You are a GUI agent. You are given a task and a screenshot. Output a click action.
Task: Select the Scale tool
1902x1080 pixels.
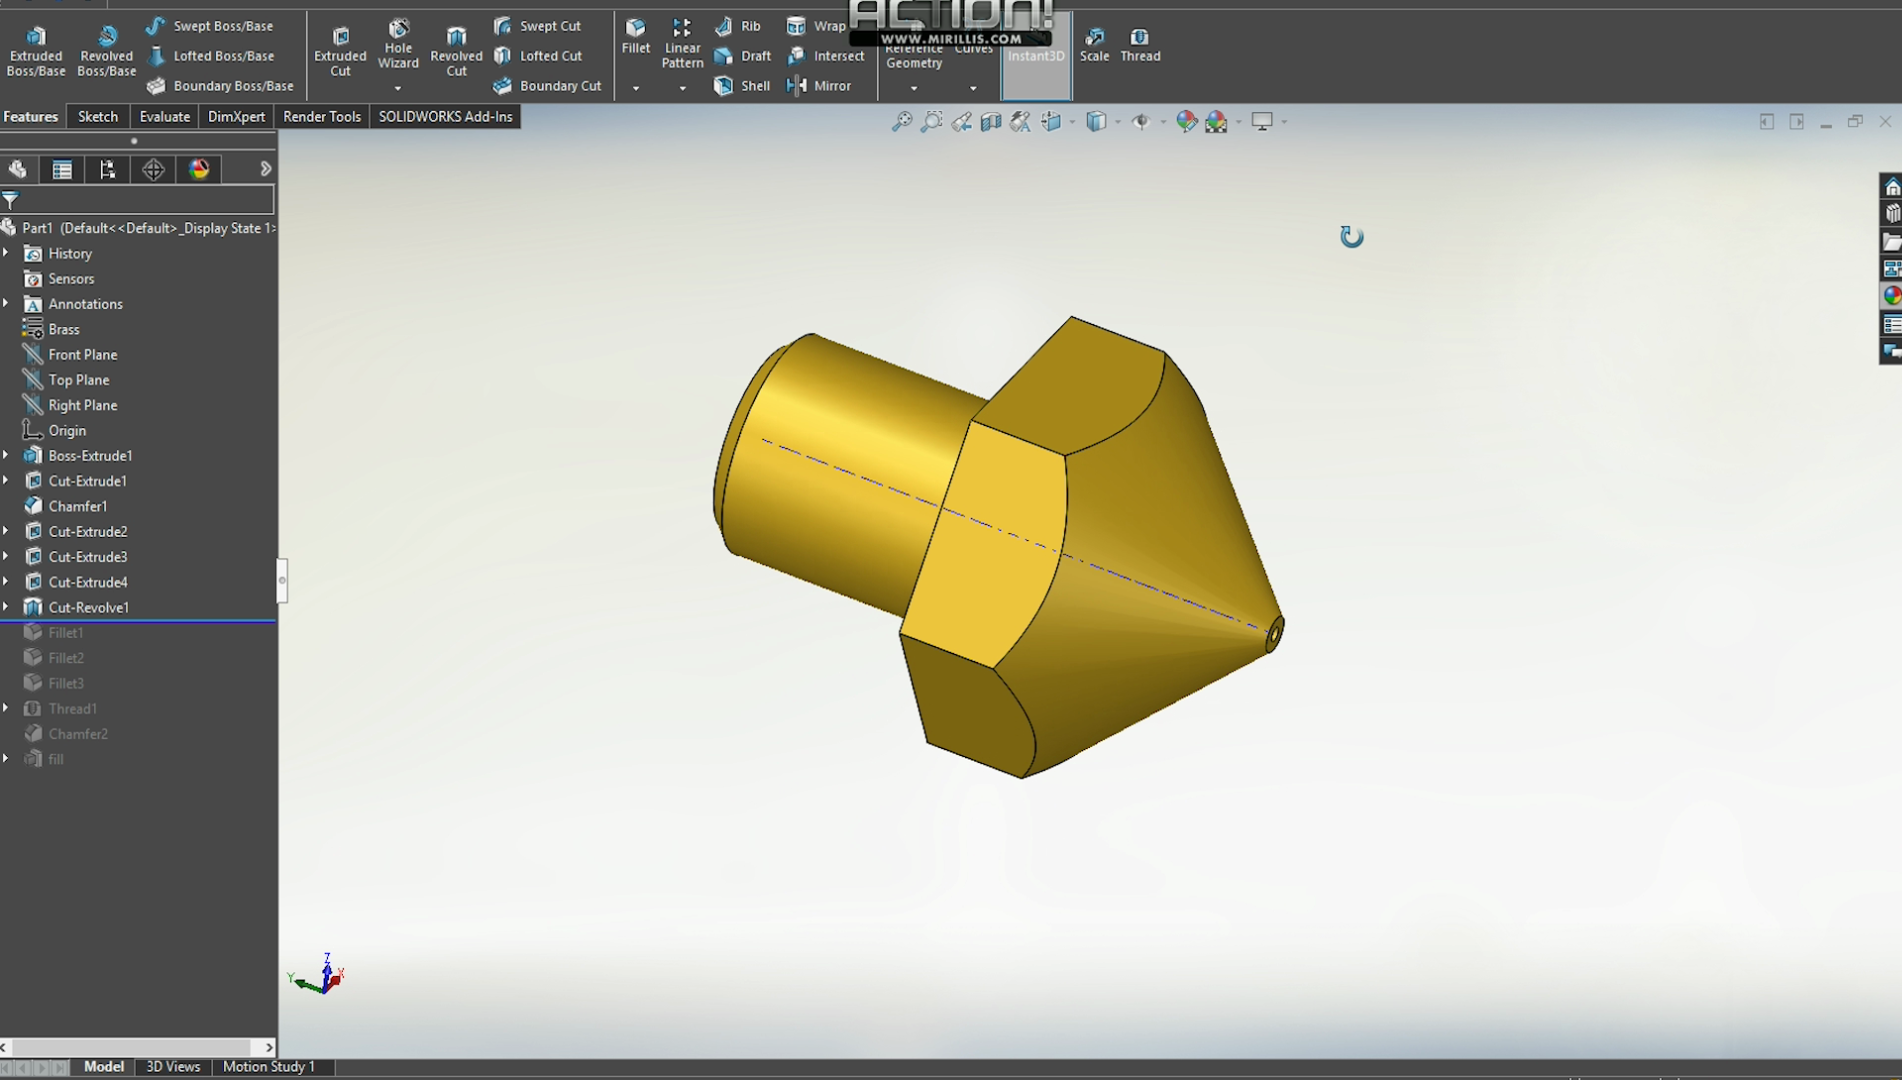[1094, 43]
